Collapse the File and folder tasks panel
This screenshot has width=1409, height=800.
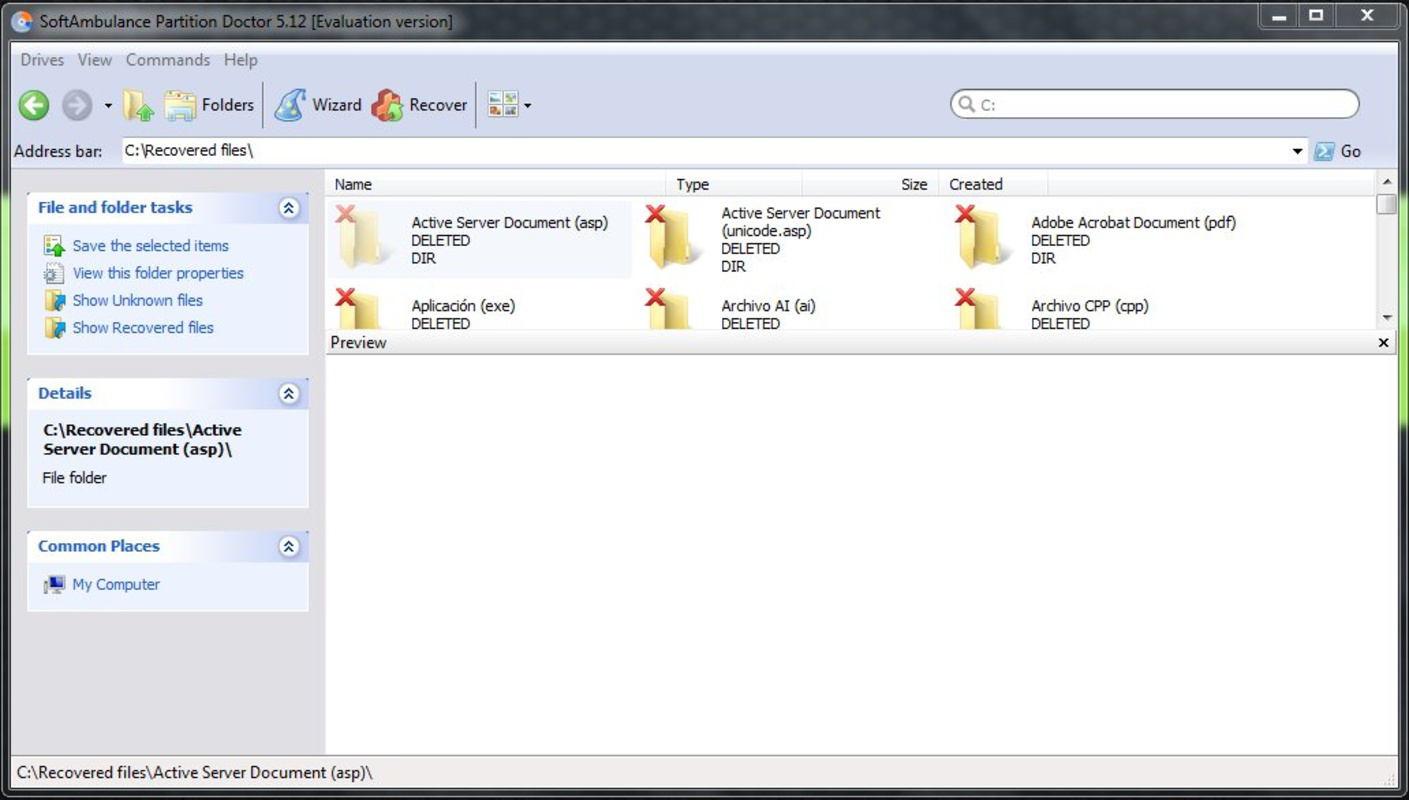289,208
